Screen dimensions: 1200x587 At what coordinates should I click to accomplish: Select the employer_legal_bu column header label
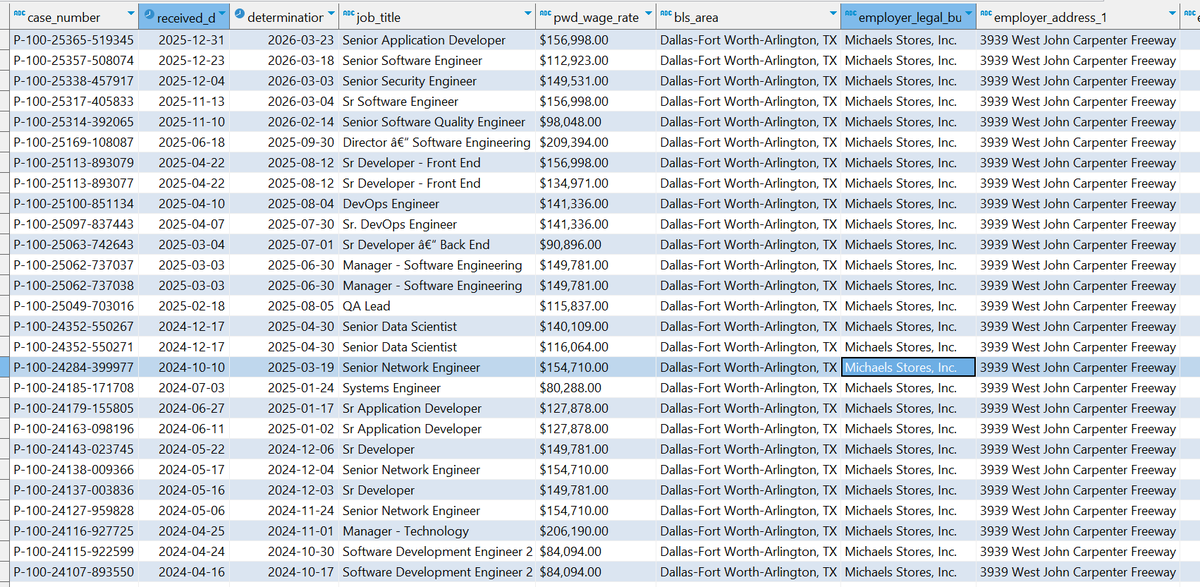(x=909, y=18)
